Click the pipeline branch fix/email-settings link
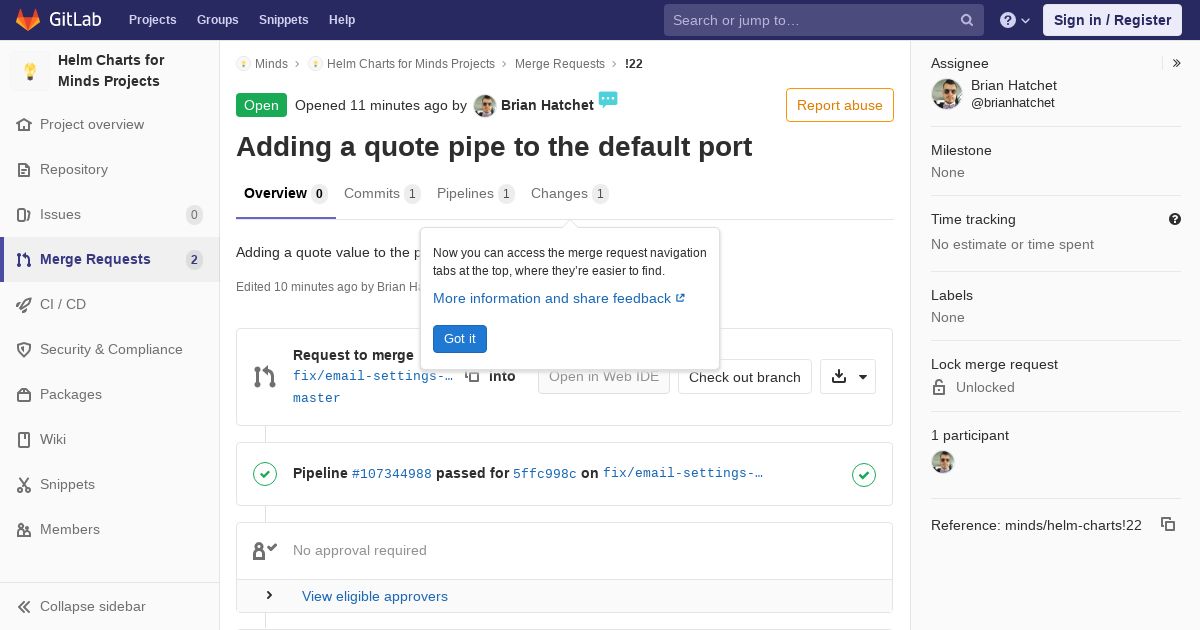This screenshot has height=630, width=1200. (x=683, y=474)
